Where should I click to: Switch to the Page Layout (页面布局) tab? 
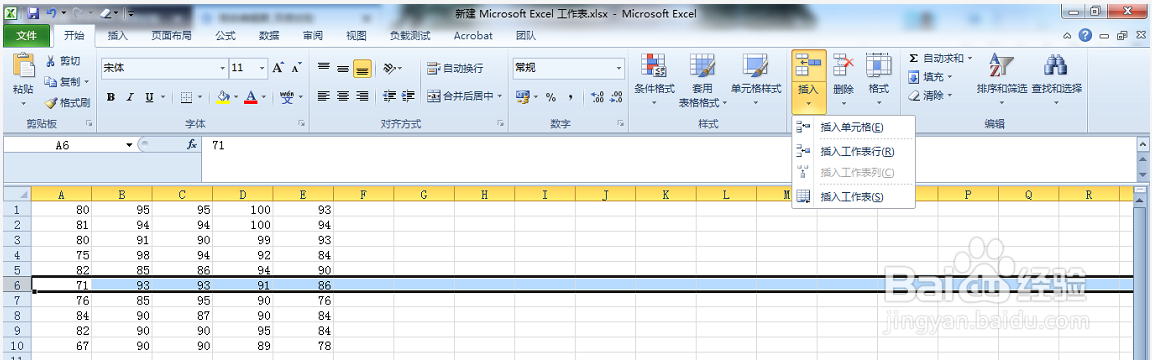[171, 35]
